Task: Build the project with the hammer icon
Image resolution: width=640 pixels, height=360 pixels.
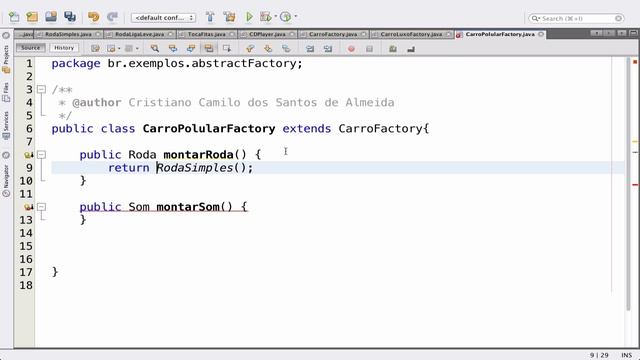Action: coord(210,17)
